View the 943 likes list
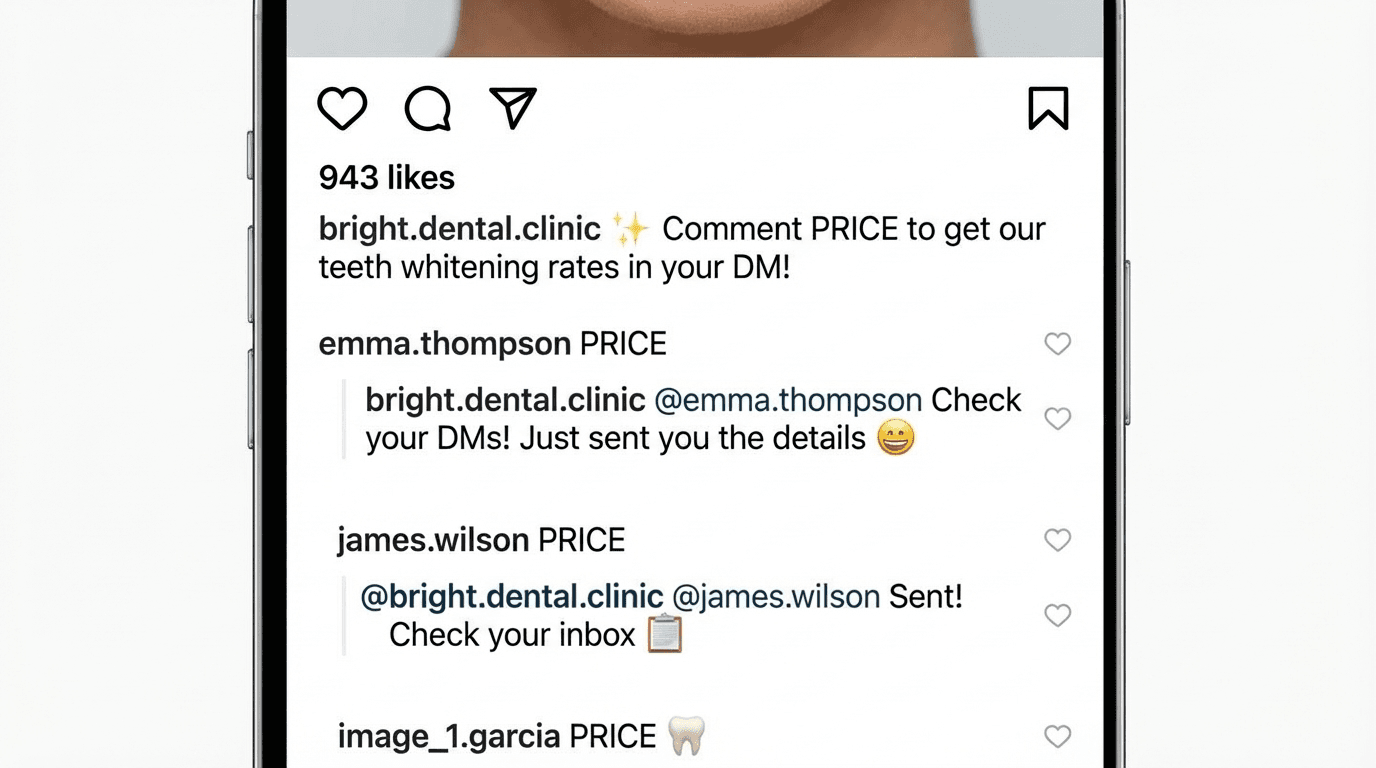Viewport: 1376px width, 768px height. point(386,178)
